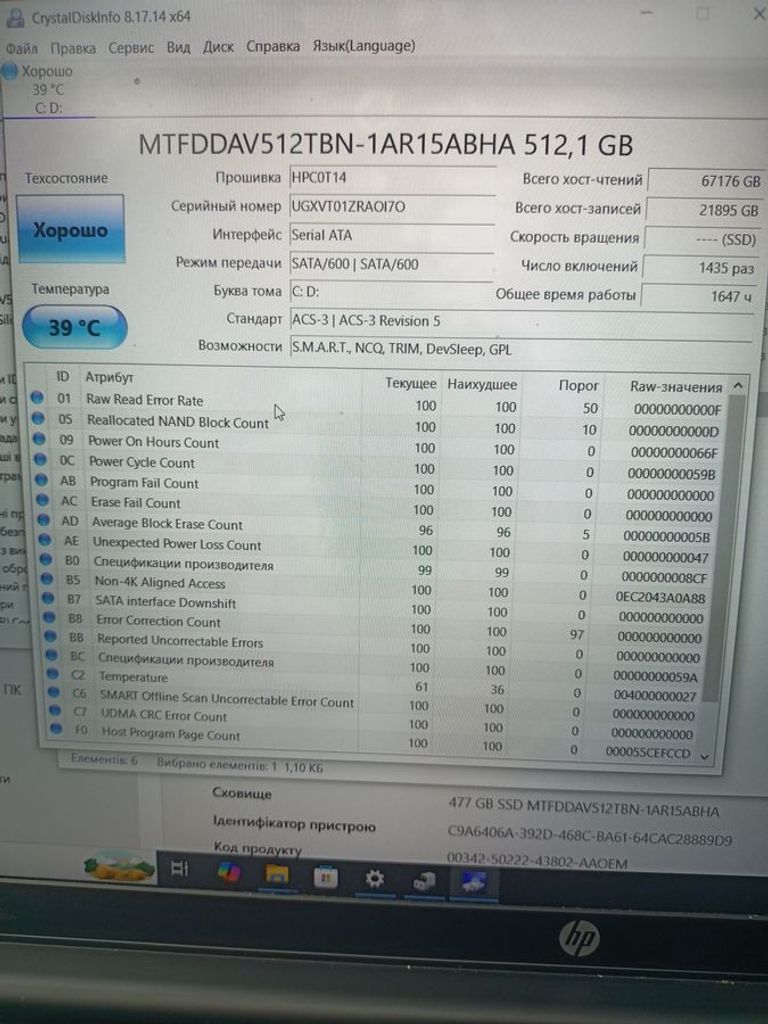Click the Прошивка field HPC0T14
Viewport: 768px width, 1024px height.
[392, 178]
